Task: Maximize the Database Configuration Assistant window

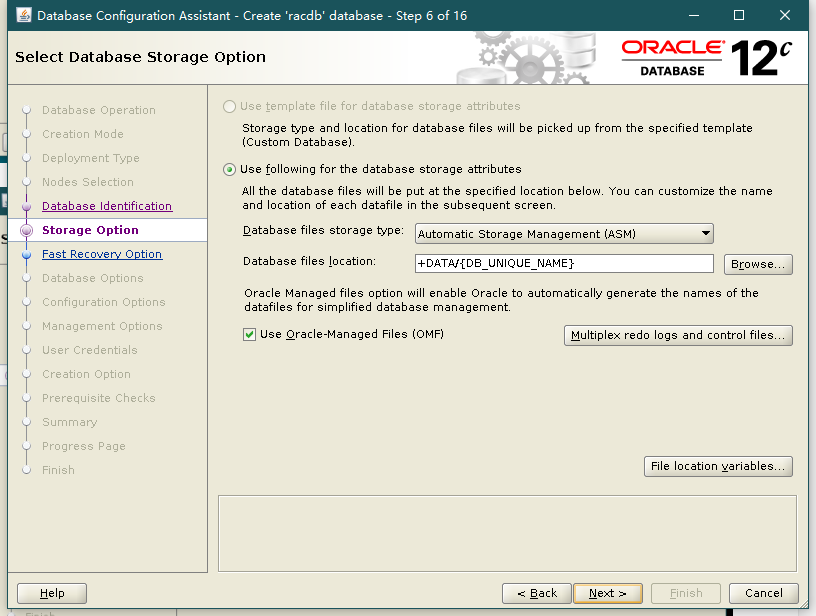Action: (x=738, y=15)
